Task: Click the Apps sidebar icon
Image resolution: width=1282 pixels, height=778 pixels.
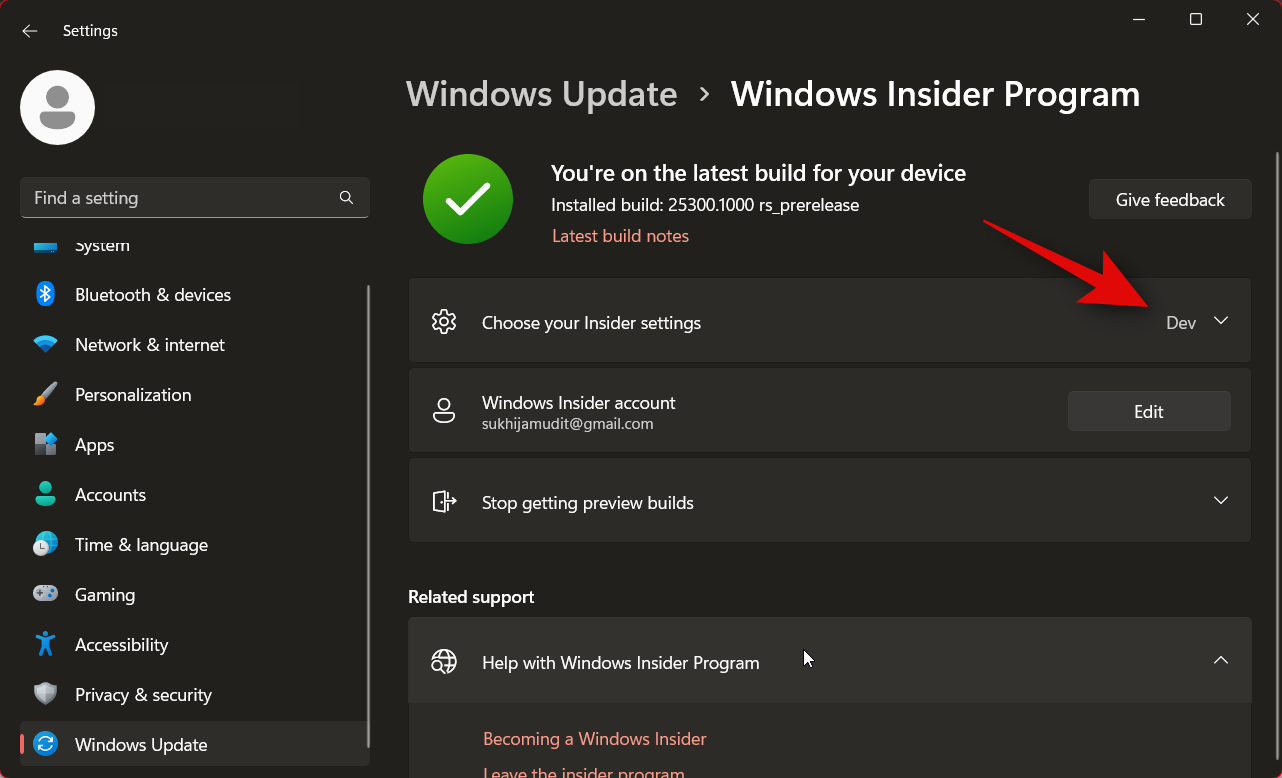Action: (45, 444)
